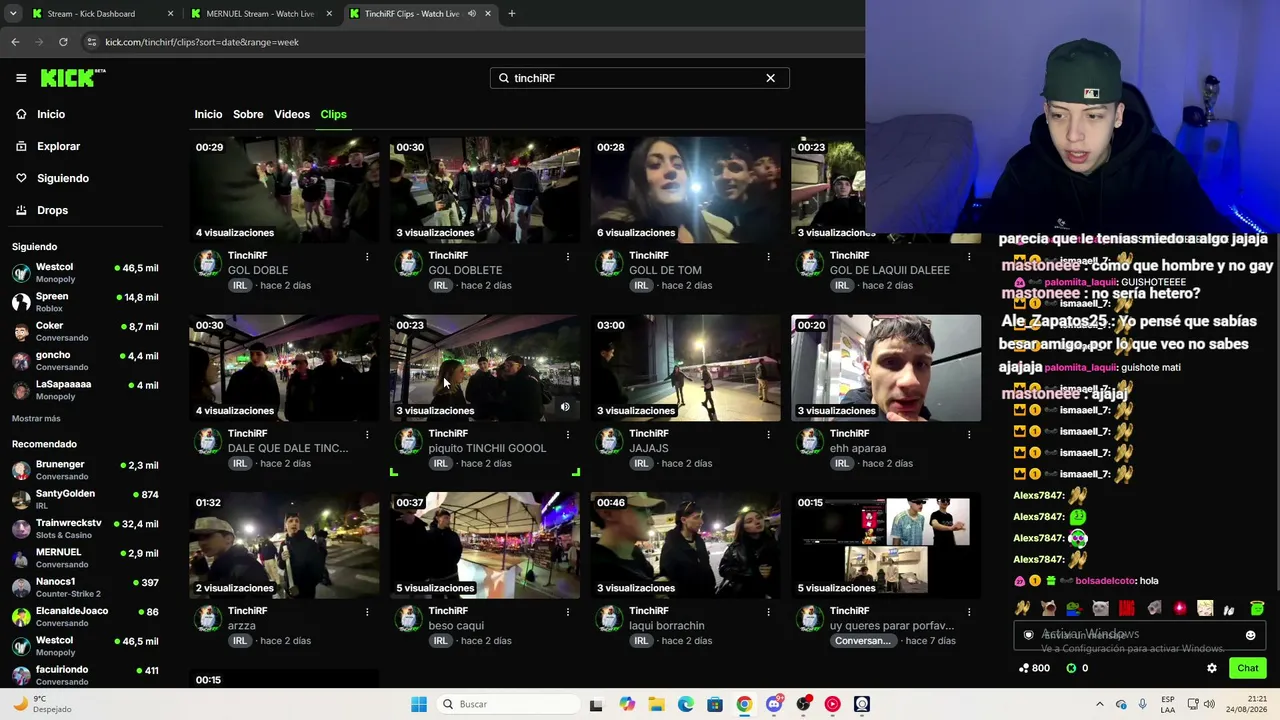
Task: Open Westcol channel in Siguiendo list
Action: 85,272
